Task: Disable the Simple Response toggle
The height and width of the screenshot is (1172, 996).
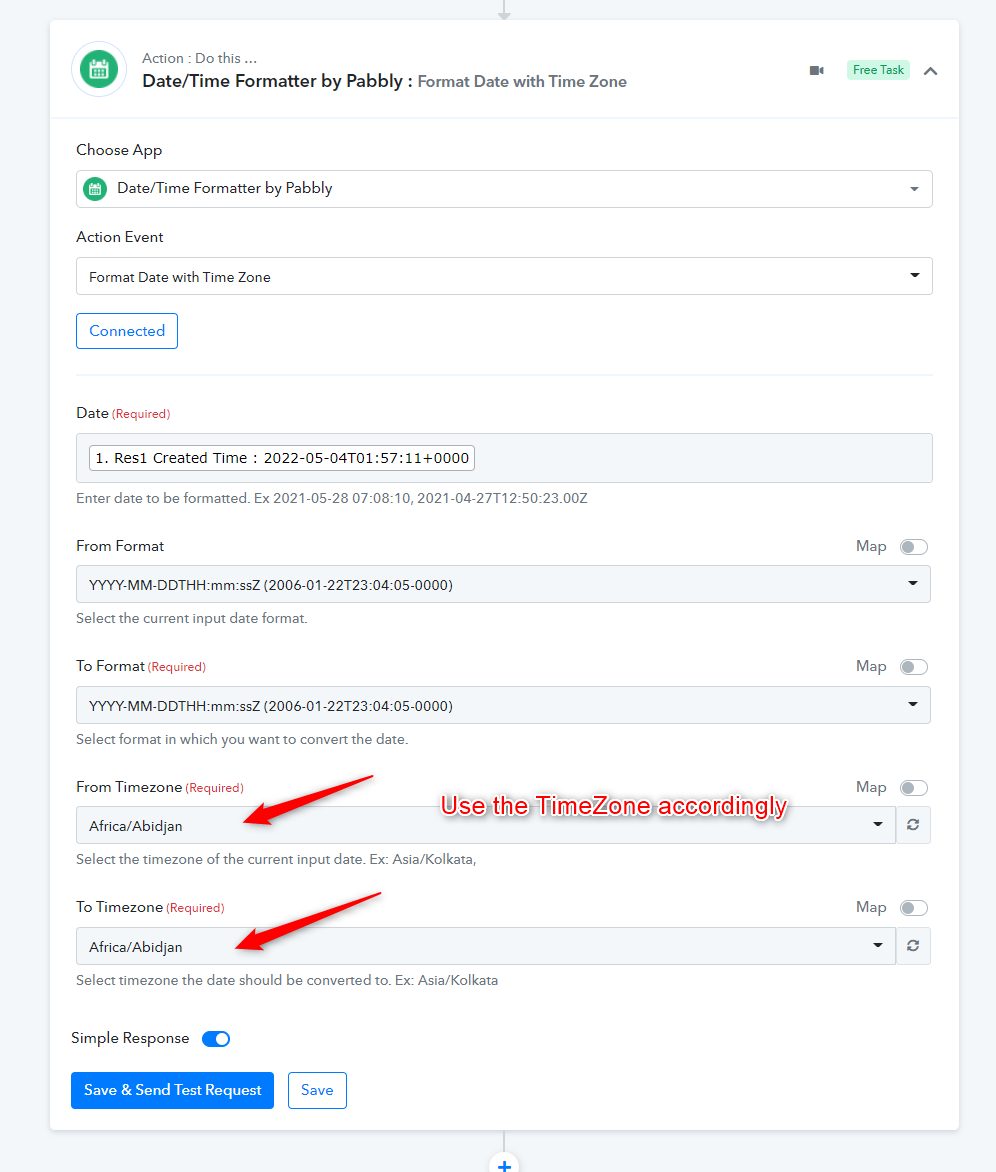Action: pos(216,1039)
